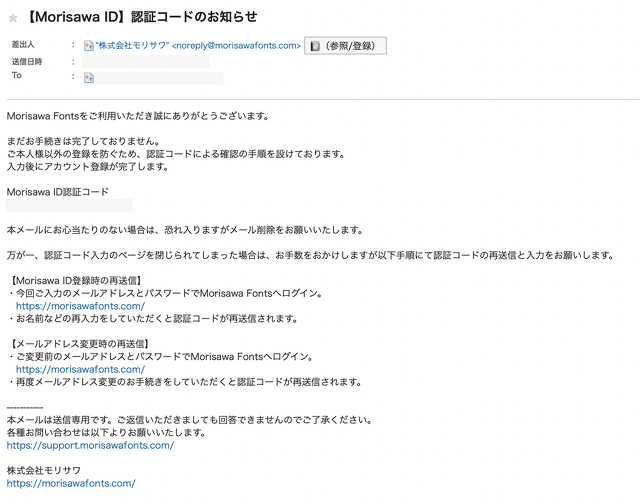Click the 差出人 label
The image size is (640, 504).
tap(25, 46)
